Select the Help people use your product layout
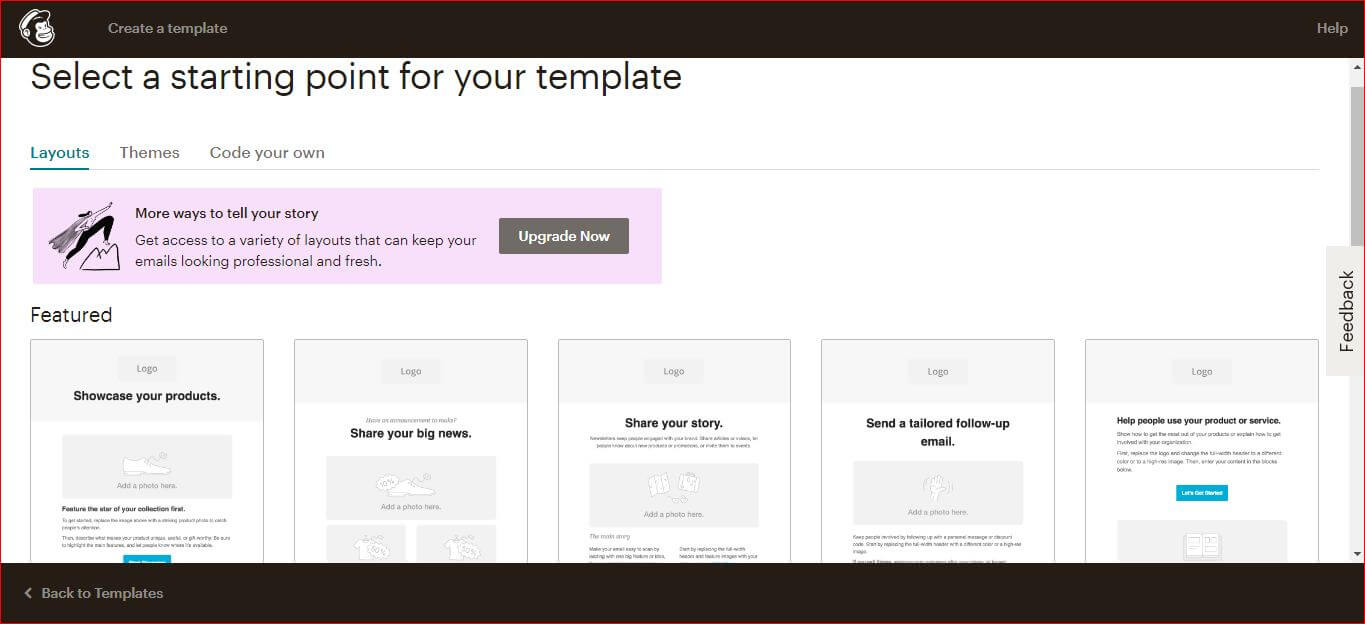The height and width of the screenshot is (624, 1365). pos(1202,451)
